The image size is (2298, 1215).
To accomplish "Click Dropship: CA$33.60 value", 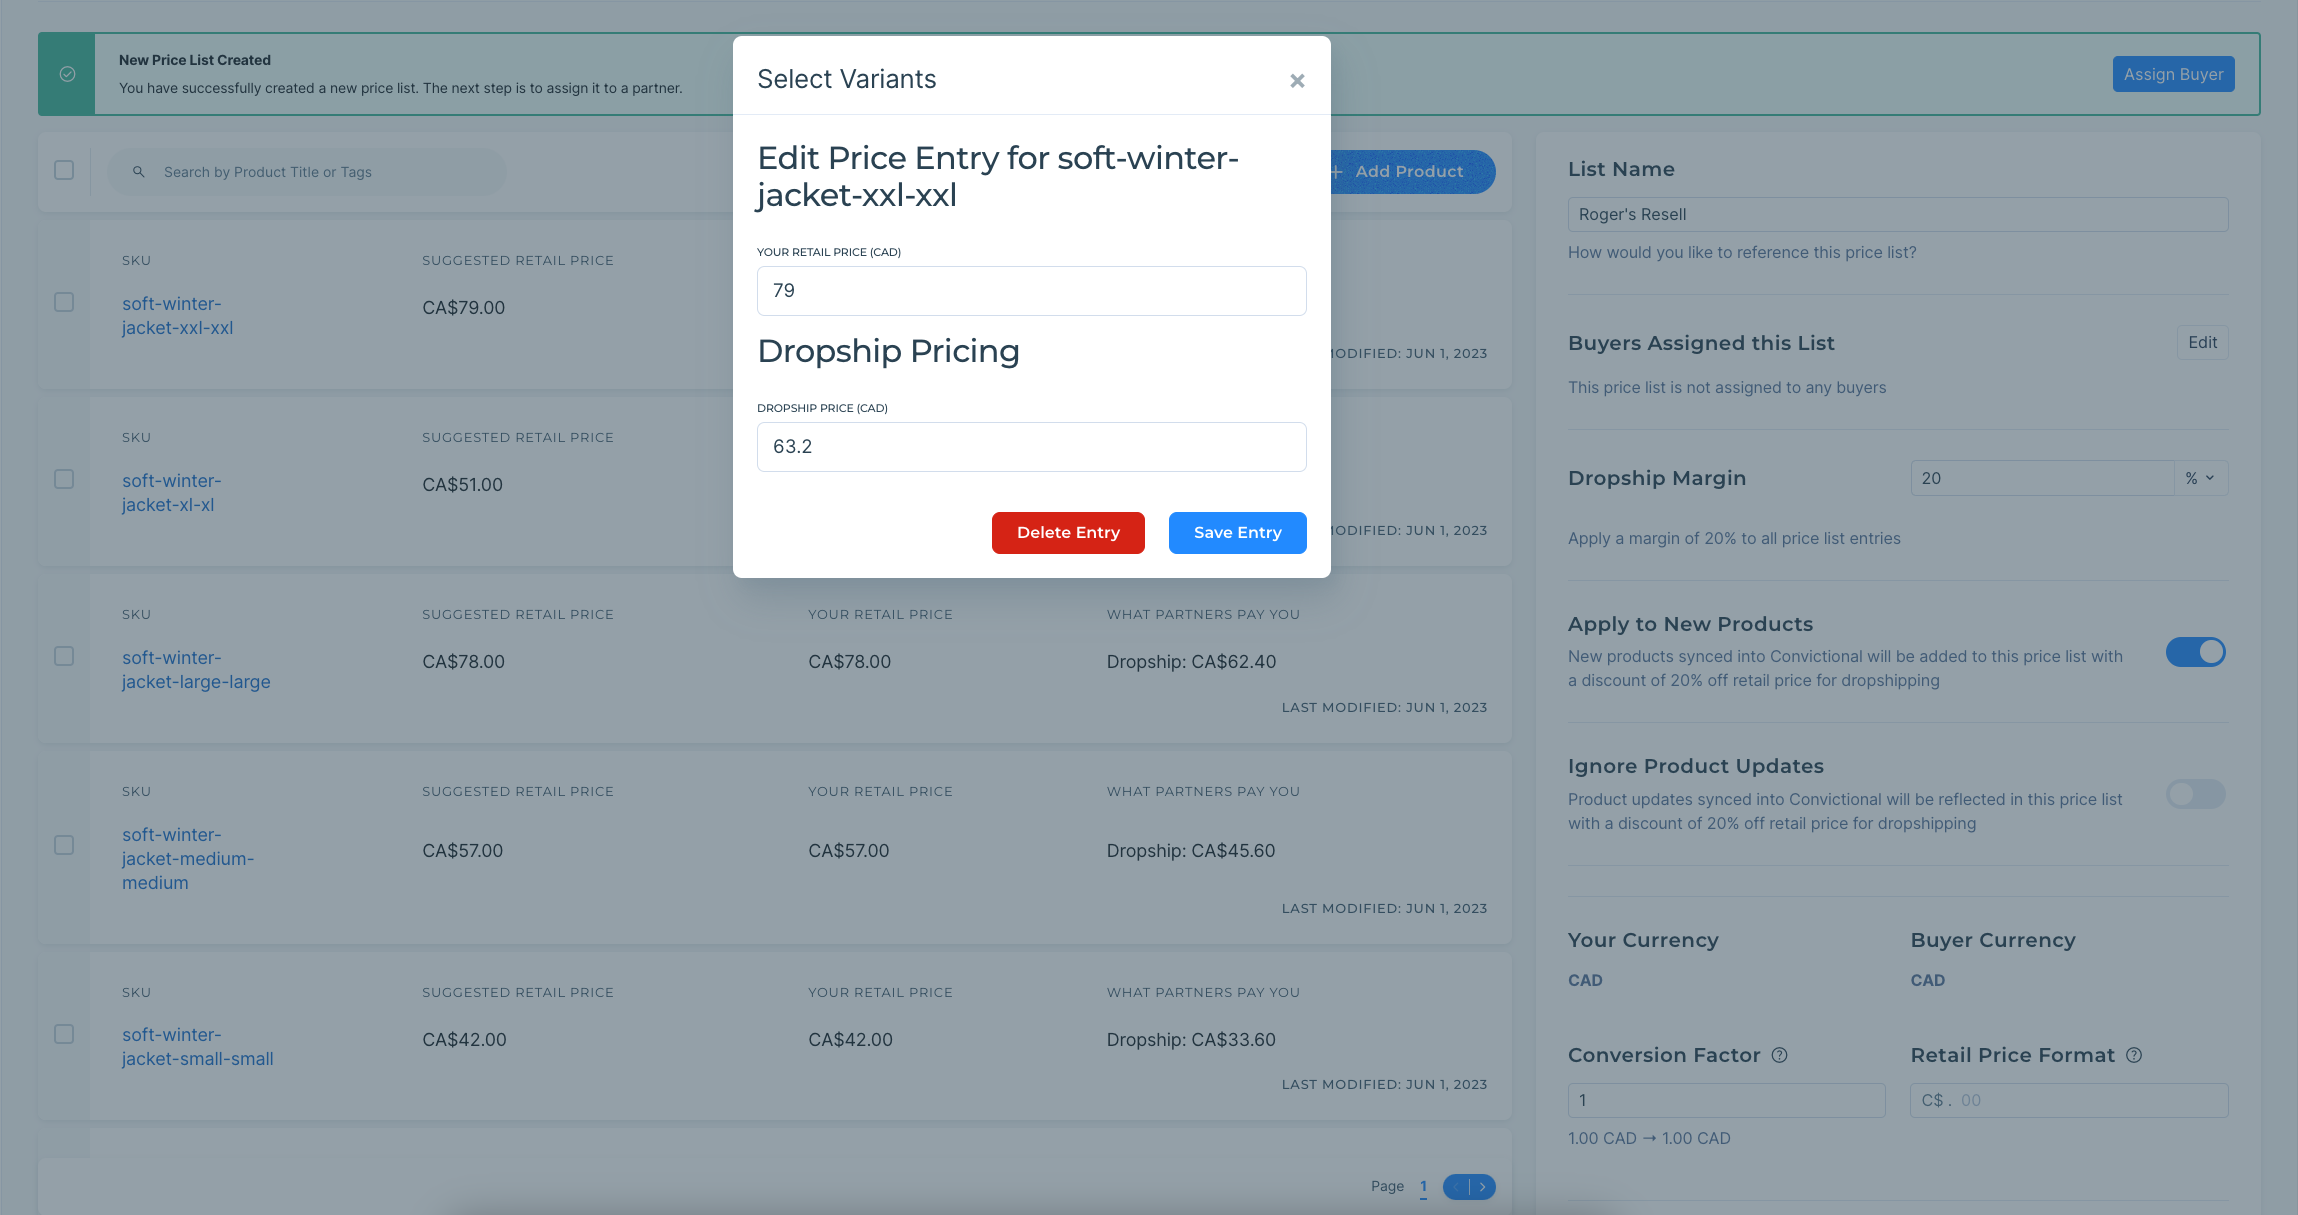I will pyautogui.click(x=1191, y=1040).
